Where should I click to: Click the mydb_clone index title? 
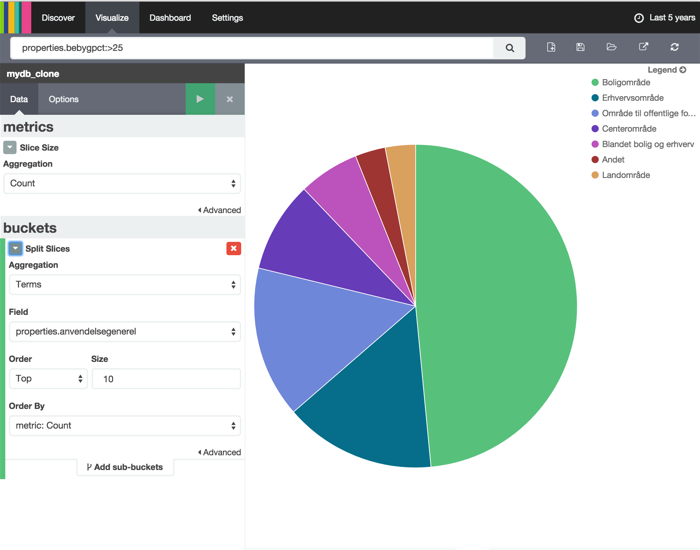[33, 74]
